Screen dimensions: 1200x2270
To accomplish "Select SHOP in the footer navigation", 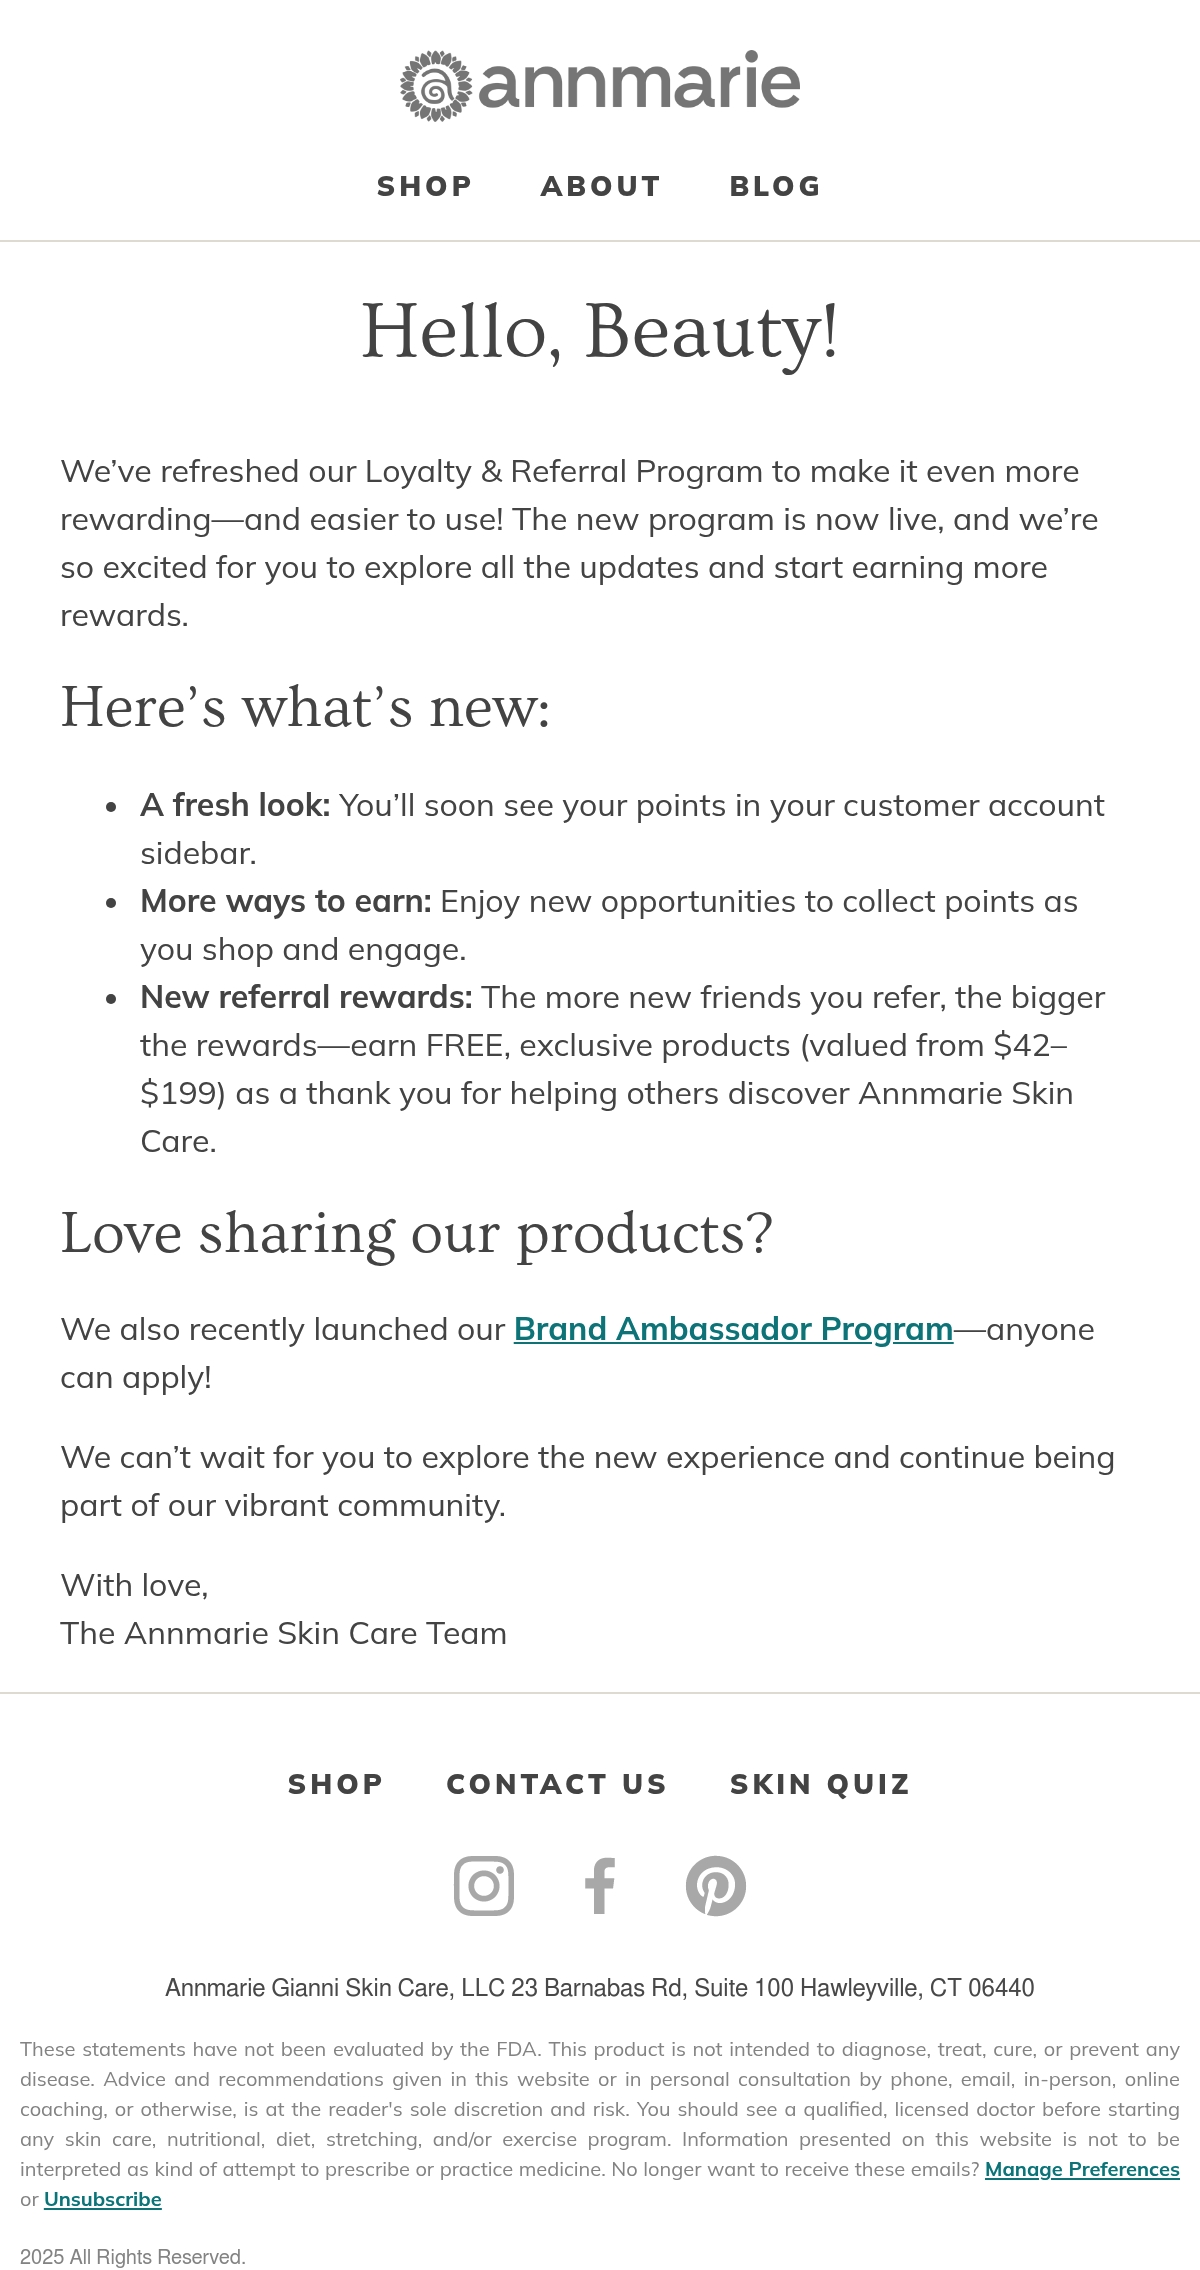I will (x=336, y=1784).
